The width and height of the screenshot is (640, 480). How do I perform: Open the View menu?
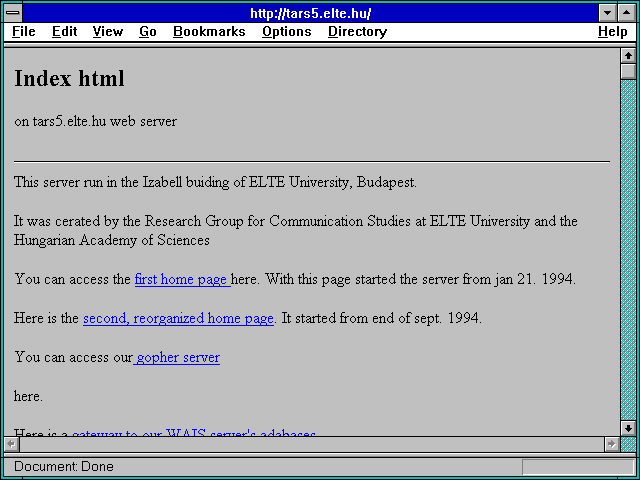click(x=107, y=32)
